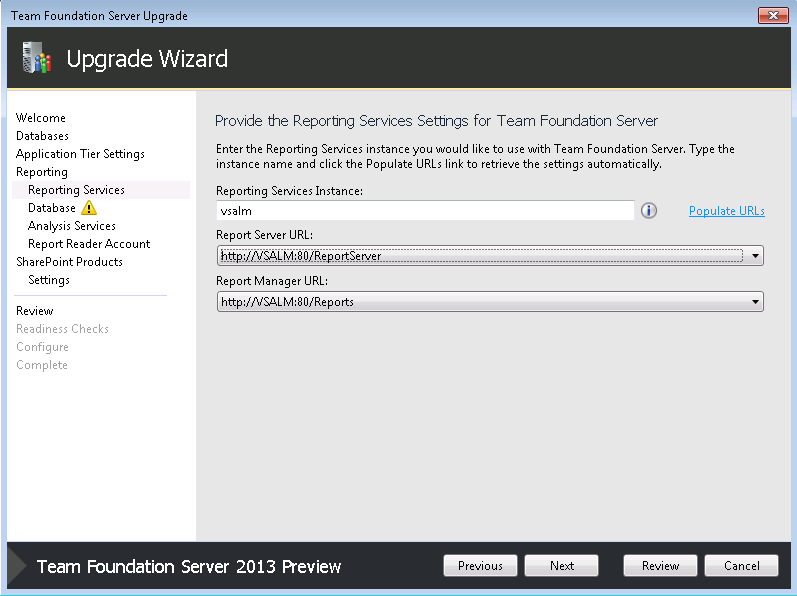Open the Database sub-step under Reporting

click(x=51, y=208)
